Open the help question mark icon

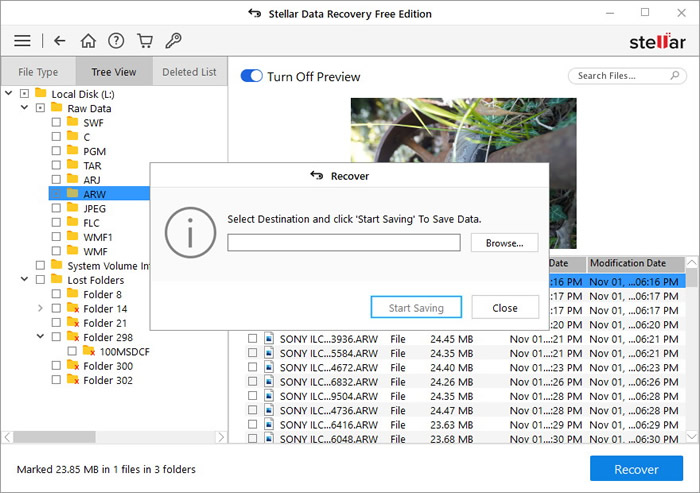click(x=116, y=41)
